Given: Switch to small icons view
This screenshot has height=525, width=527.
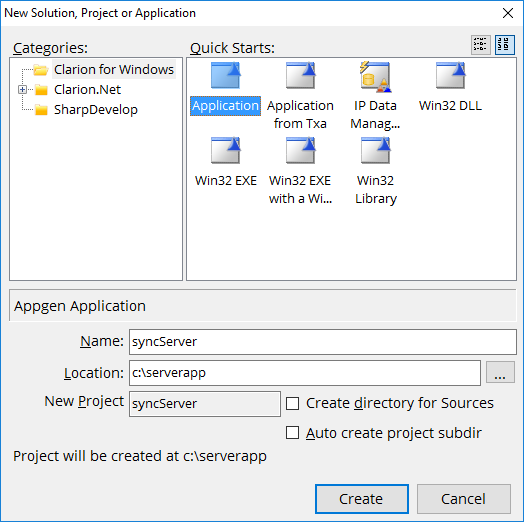Looking at the screenshot, I should [x=480, y=45].
